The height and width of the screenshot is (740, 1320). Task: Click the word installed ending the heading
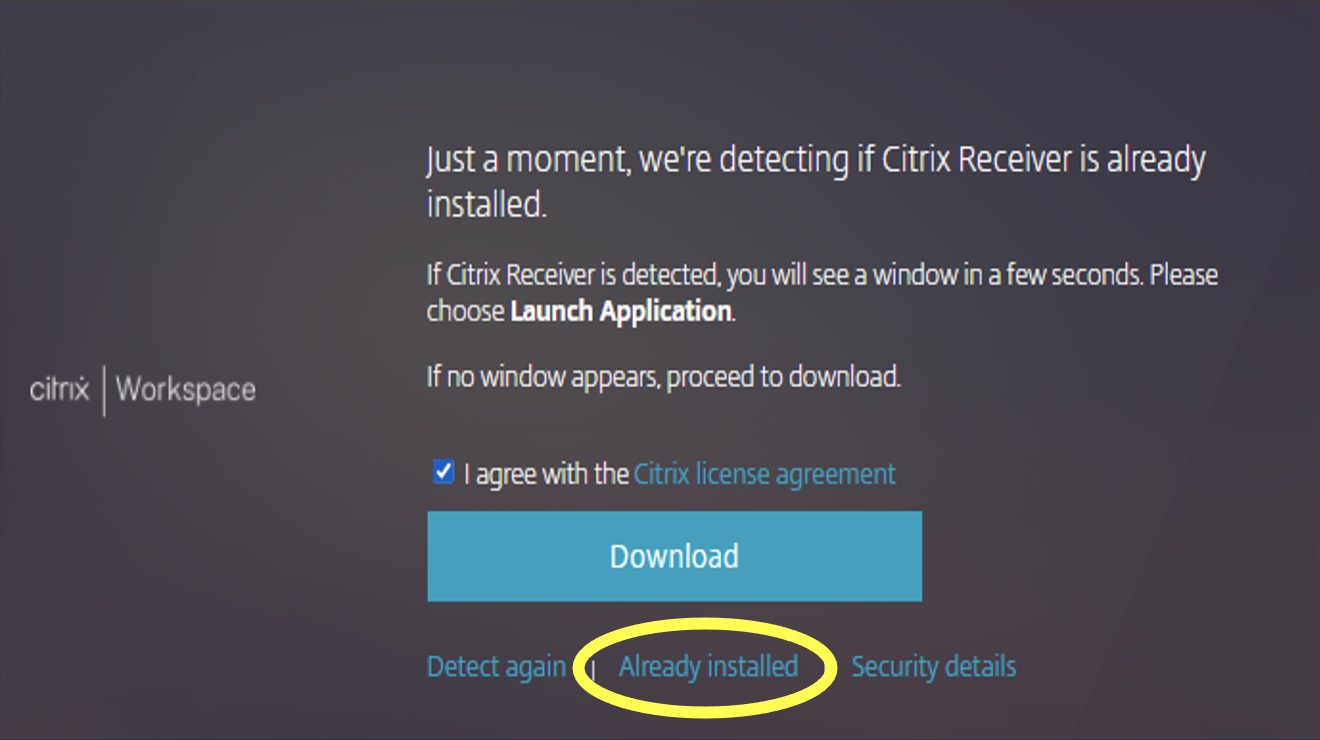486,203
